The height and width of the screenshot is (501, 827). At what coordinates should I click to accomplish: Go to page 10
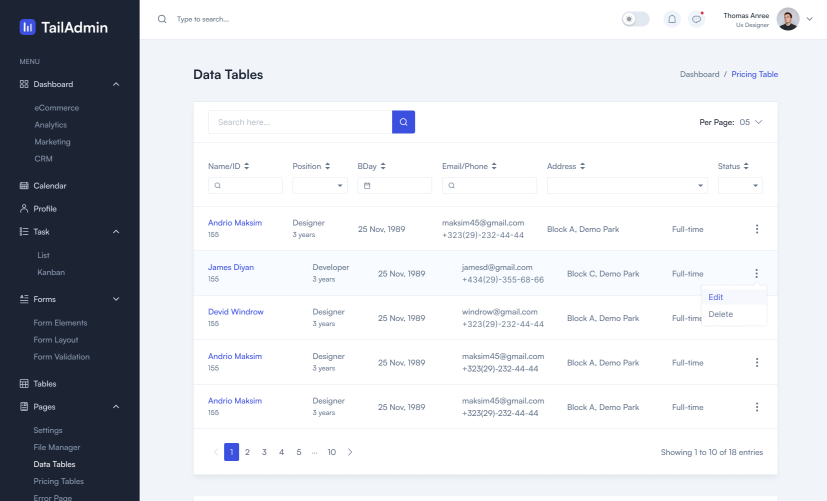point(332,452)
